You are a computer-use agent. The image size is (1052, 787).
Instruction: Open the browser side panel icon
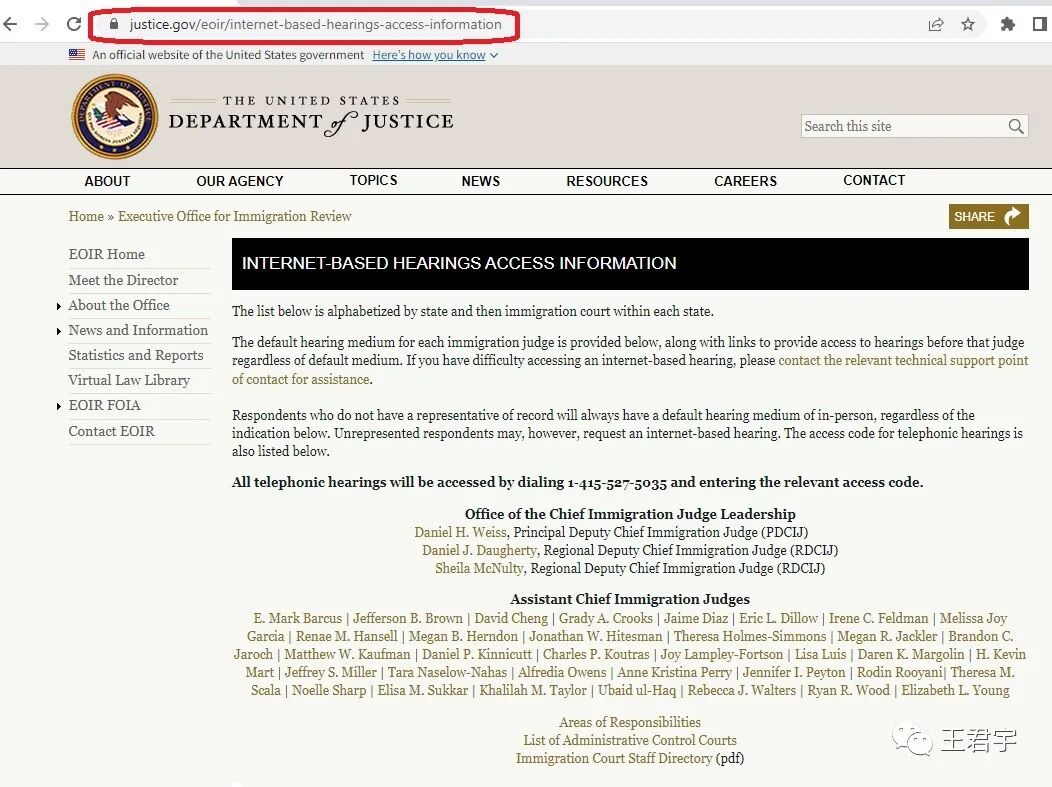[x=1040, y=24]
